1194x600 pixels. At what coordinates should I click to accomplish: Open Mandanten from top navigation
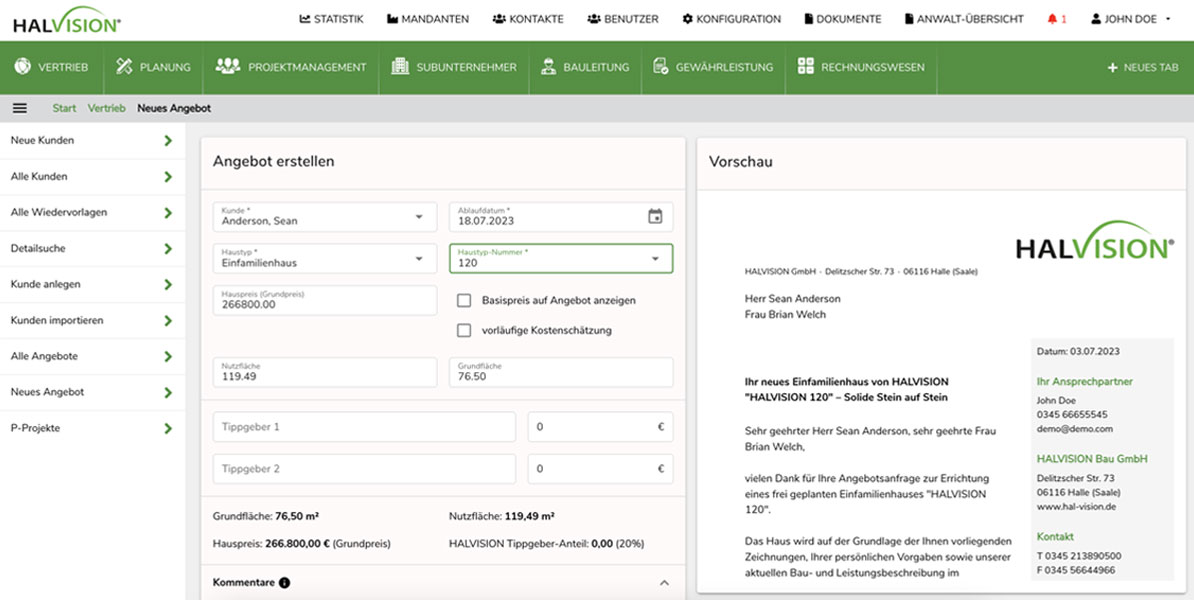[x=428, y=19]
